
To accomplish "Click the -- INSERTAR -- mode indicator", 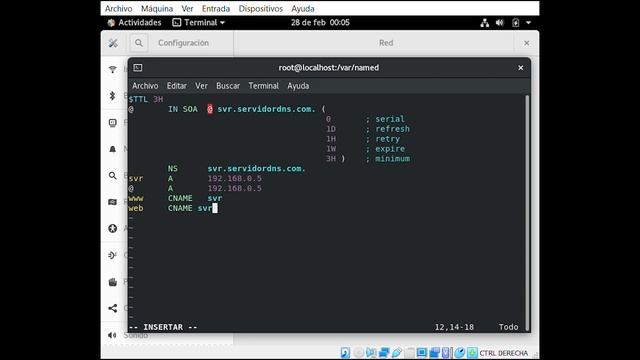I will point(163,327).
